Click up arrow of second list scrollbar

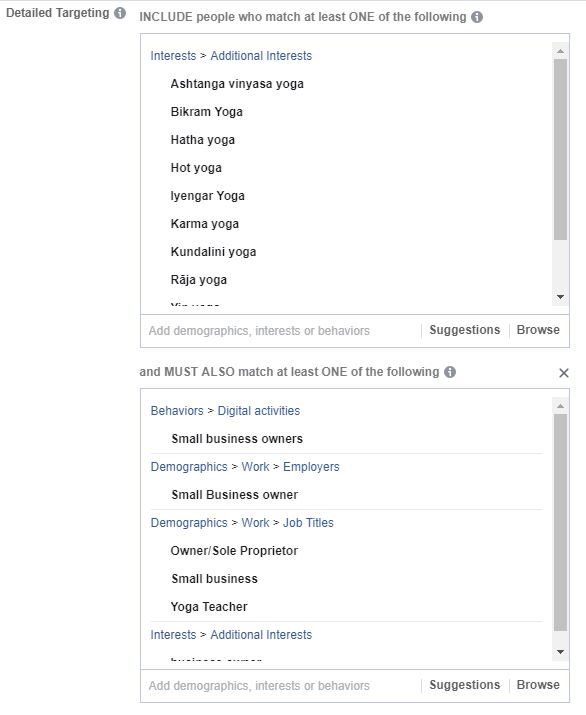click(560, 406)
